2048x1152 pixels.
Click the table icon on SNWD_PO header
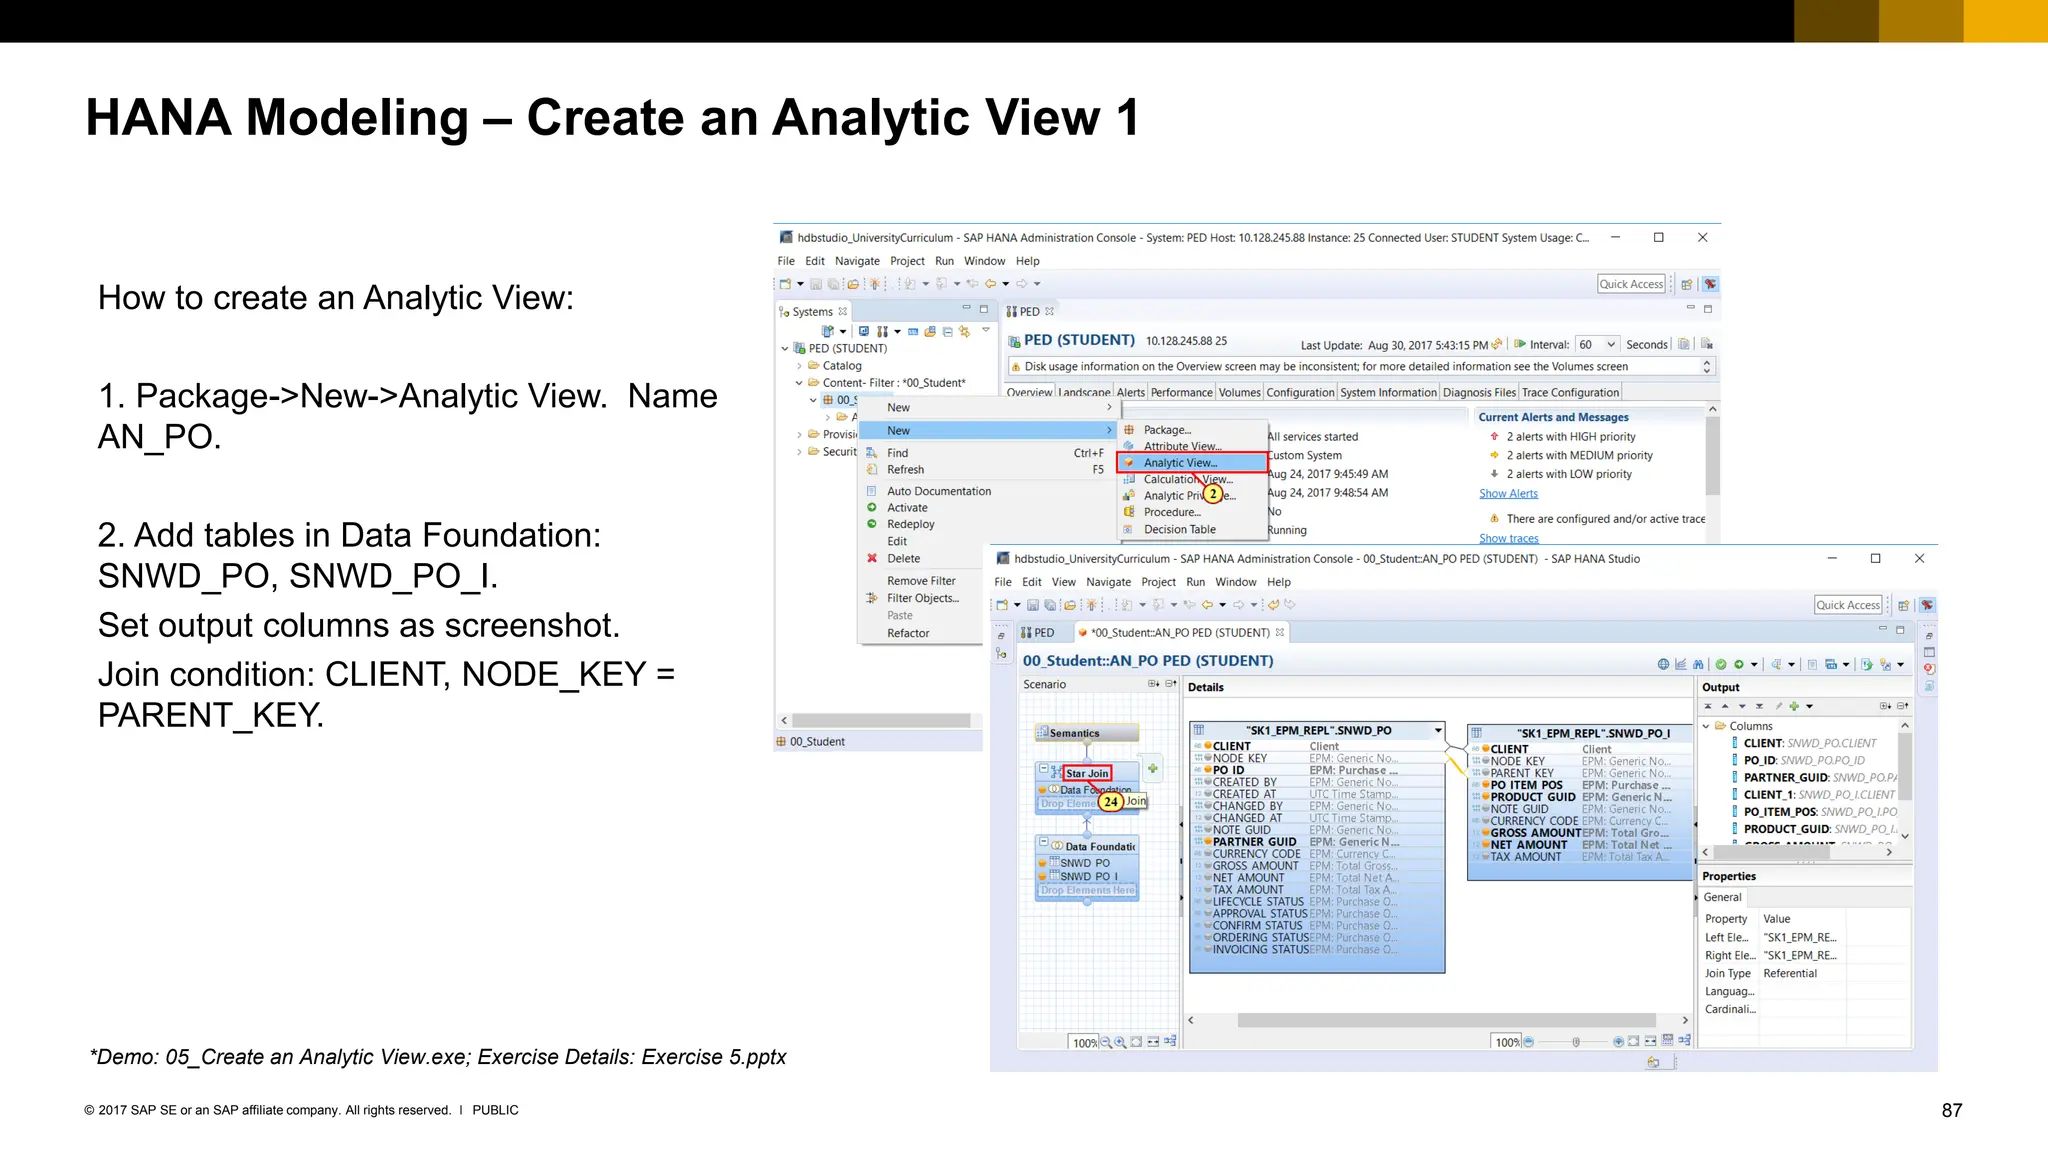coord(1199,730)
